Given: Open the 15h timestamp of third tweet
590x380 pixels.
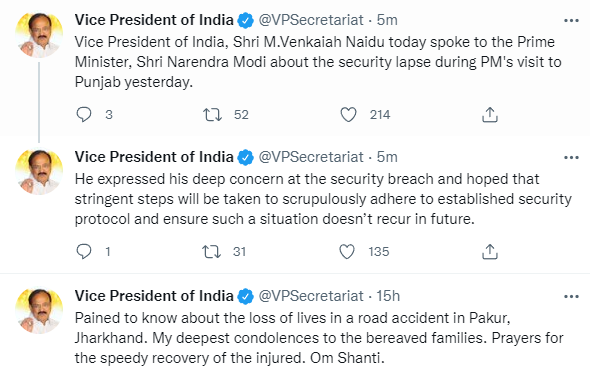Looking at the screenshot, I should coord(388,296).
